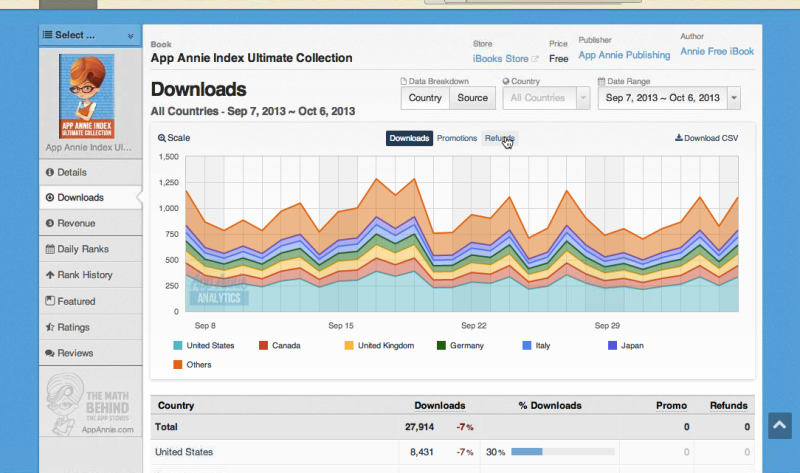Click the United States table row label
800x473 pixels.
click(x=184, y=452)
